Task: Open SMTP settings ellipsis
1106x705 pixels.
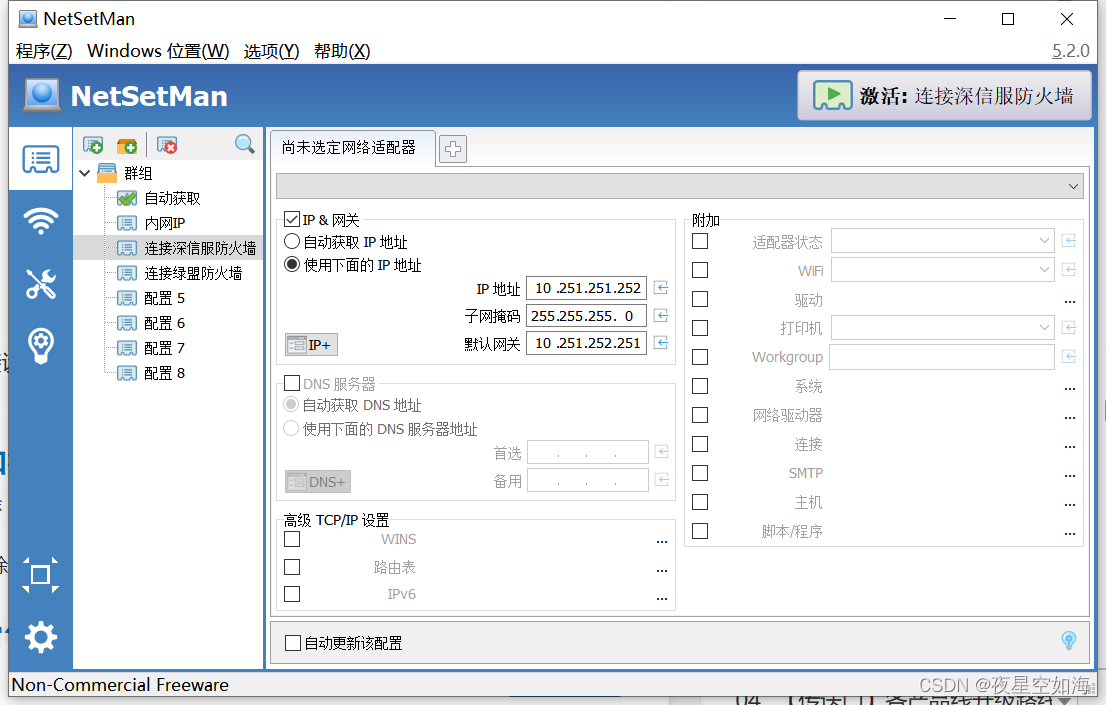Action: pos(1070,476)
